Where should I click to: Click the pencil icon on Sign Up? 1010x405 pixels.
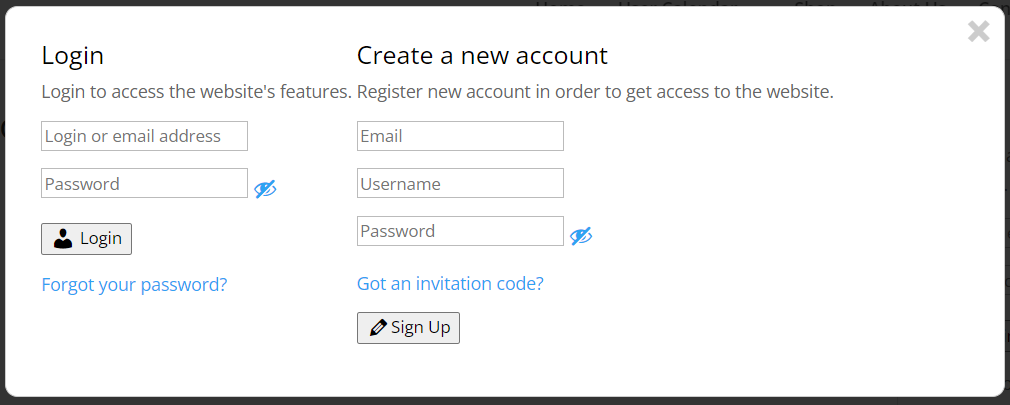378,328
